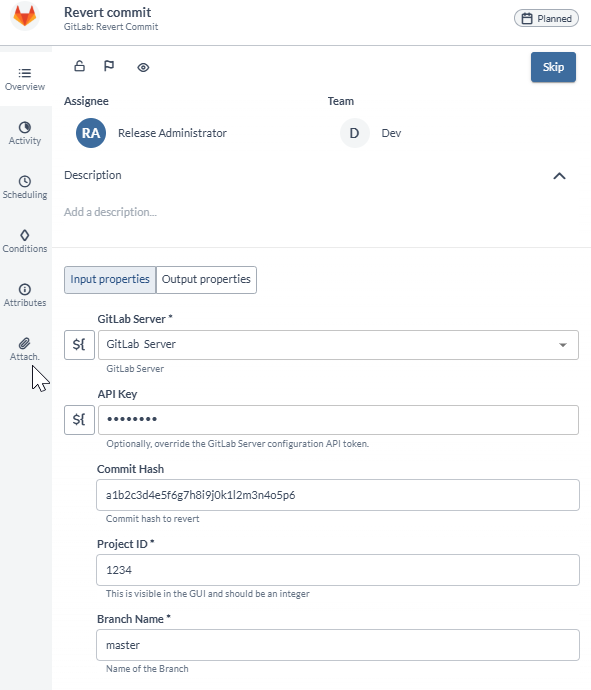
Task: Click the GitLab fox logo icon
Action: 25,16
